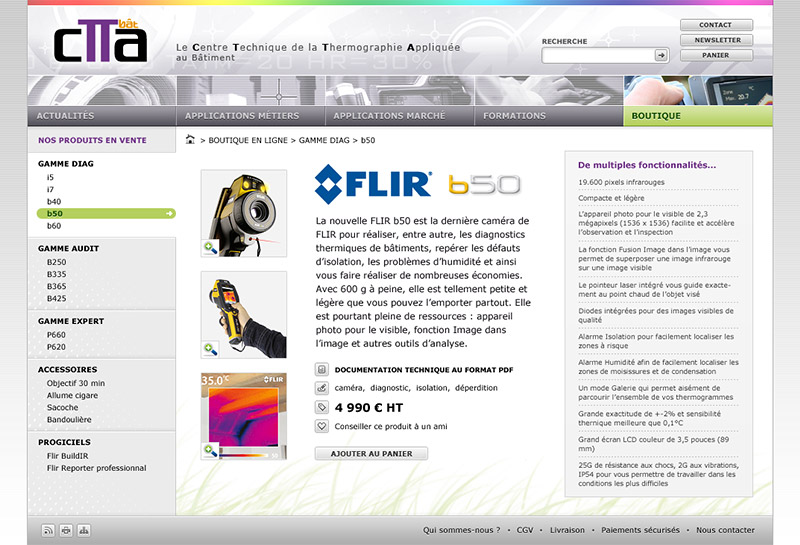Click the Accessoires heading

coord(67,369)
